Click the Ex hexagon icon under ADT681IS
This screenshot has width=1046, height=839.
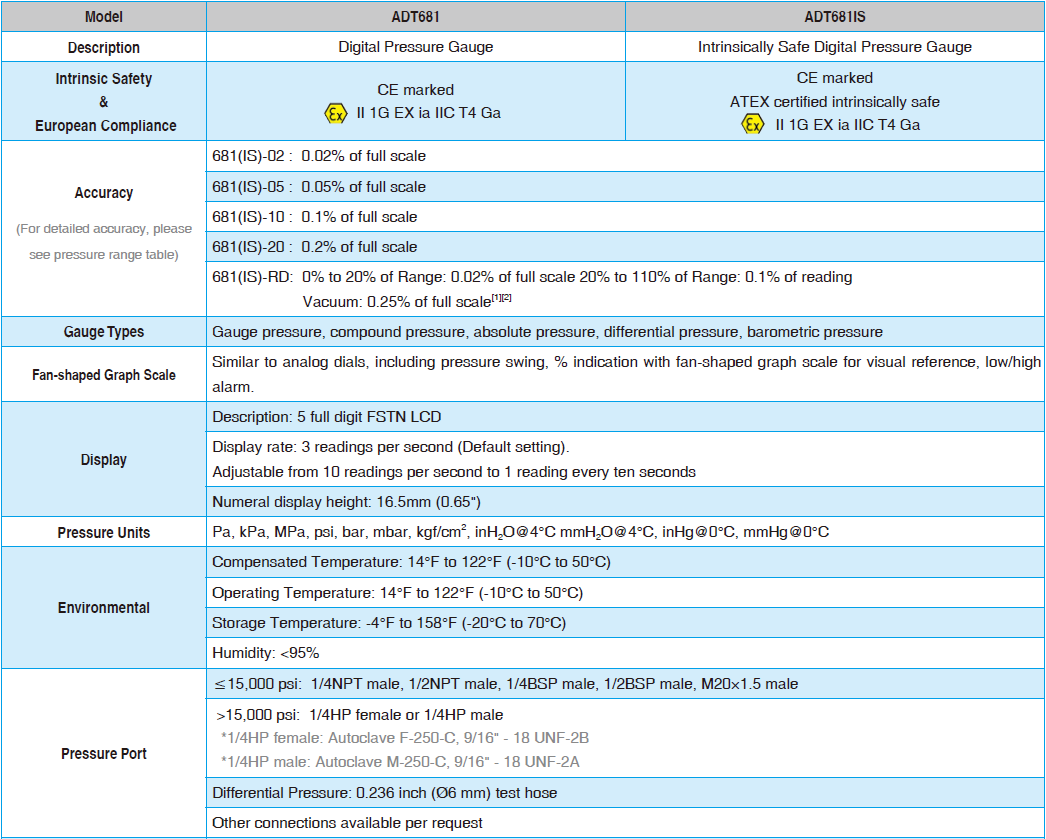752,125
